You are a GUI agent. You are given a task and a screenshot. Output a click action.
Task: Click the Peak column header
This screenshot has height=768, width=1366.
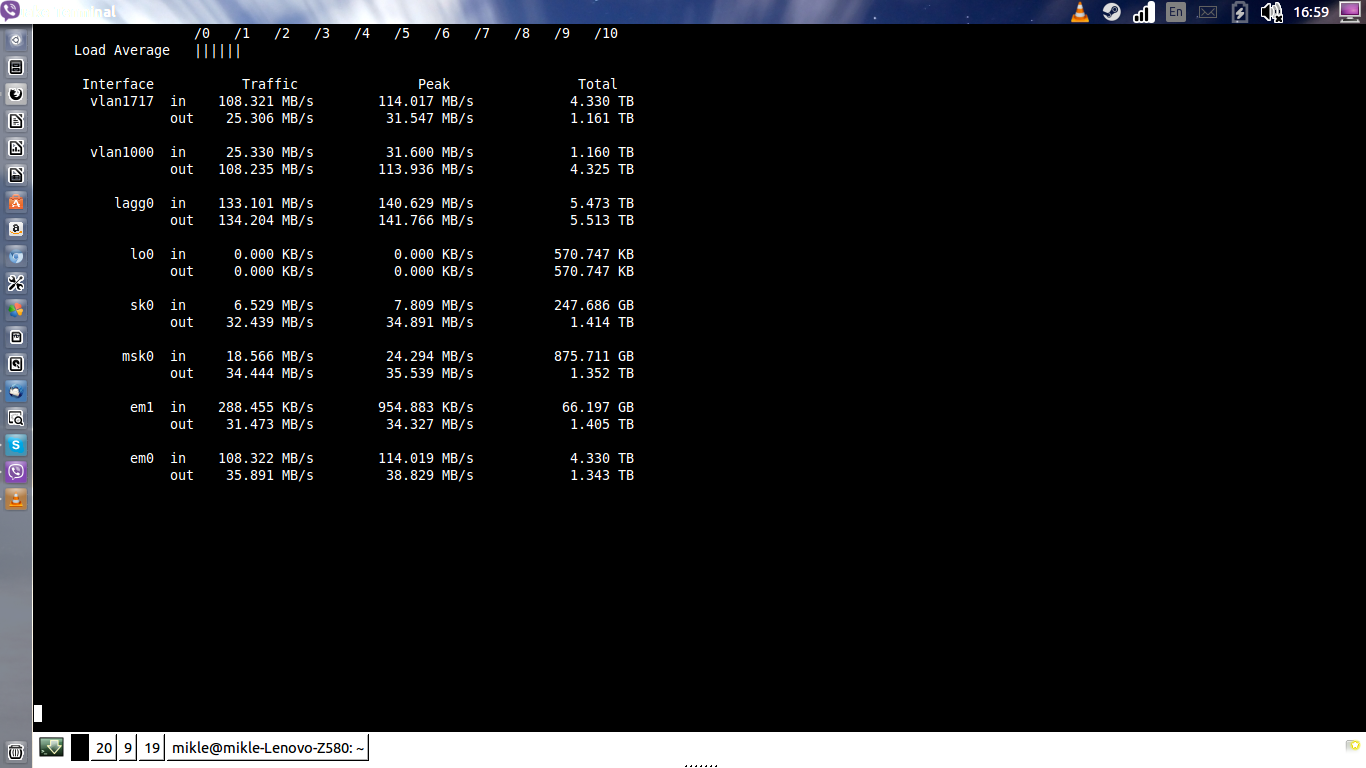[x=434, y=84]
